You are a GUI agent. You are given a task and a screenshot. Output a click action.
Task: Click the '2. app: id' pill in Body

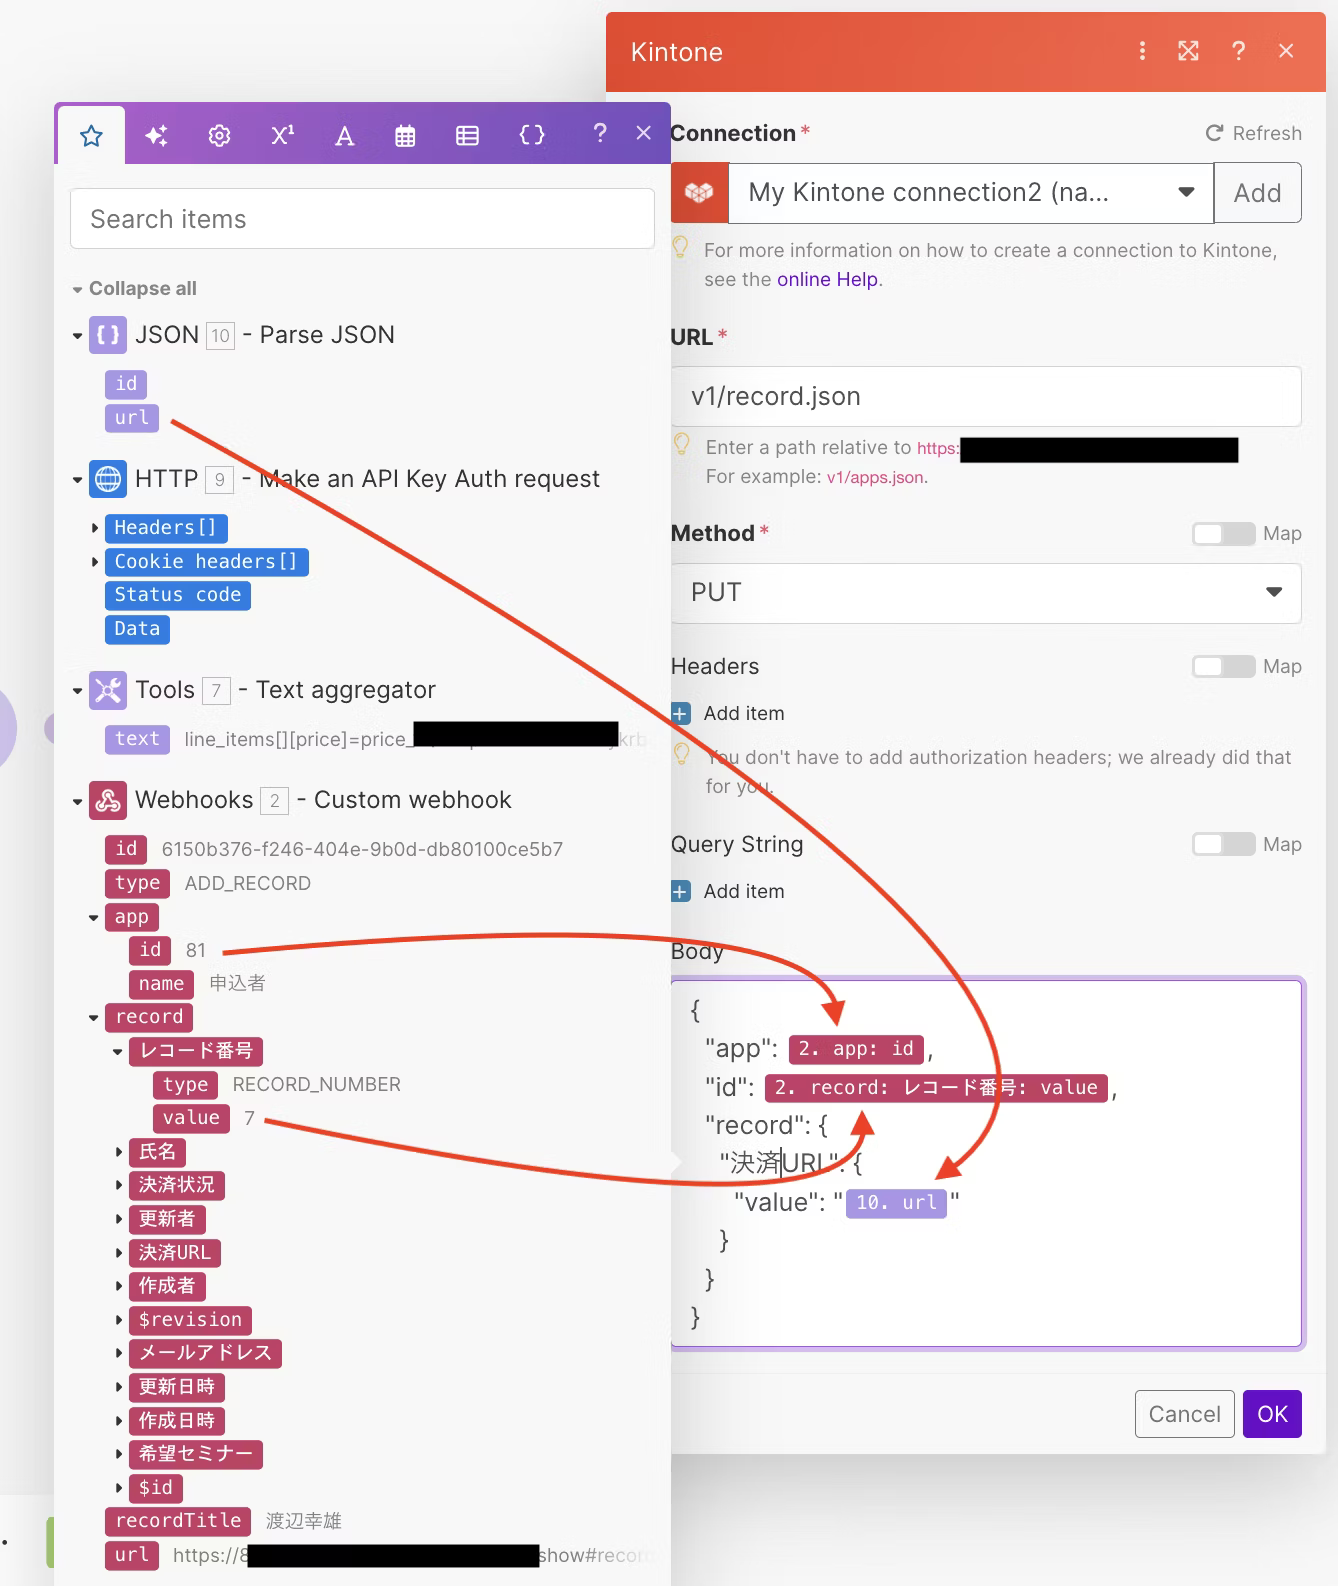coord(856,1049)
